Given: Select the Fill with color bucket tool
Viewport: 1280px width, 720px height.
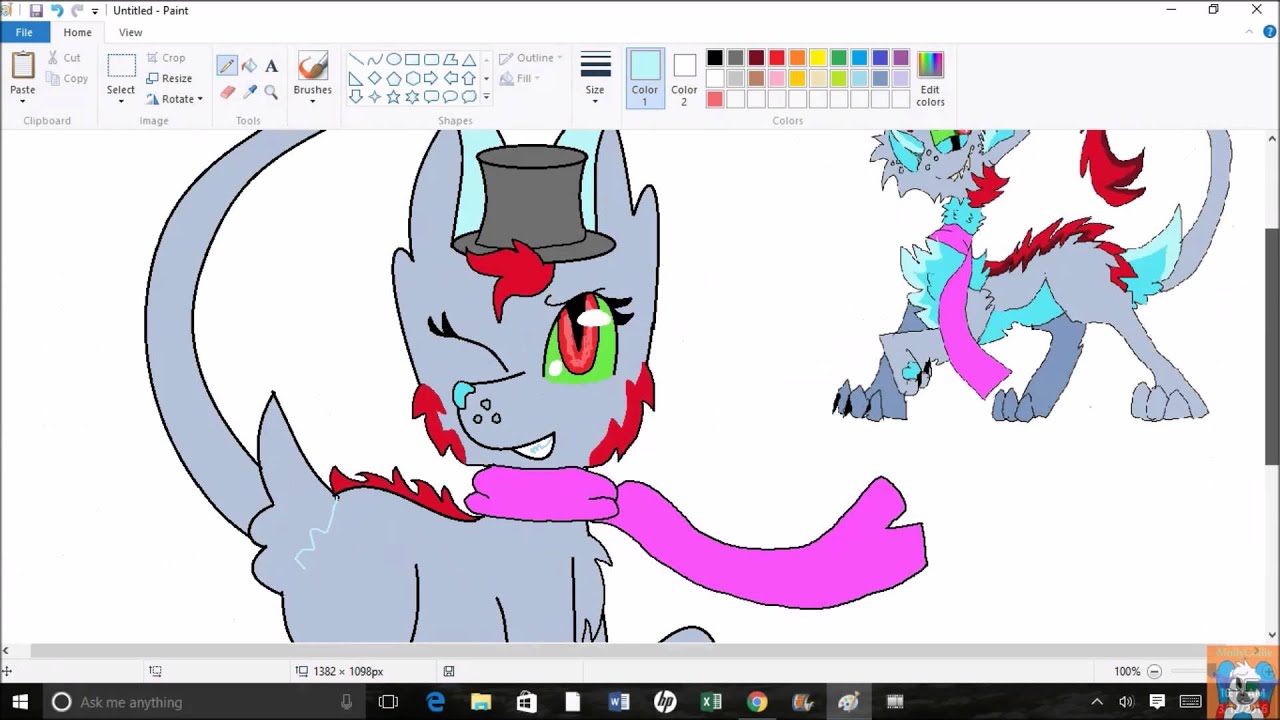Looking at the screenshot, I should coord(249,66).
